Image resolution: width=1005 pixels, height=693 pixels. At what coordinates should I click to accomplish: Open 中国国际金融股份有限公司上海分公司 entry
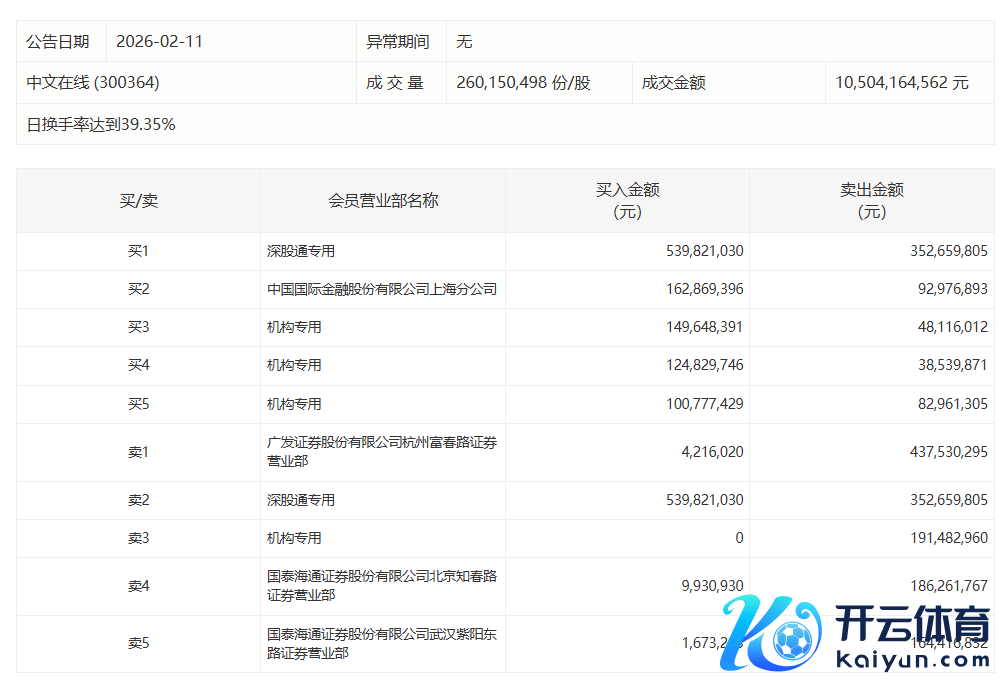click(x=382, y=290)
